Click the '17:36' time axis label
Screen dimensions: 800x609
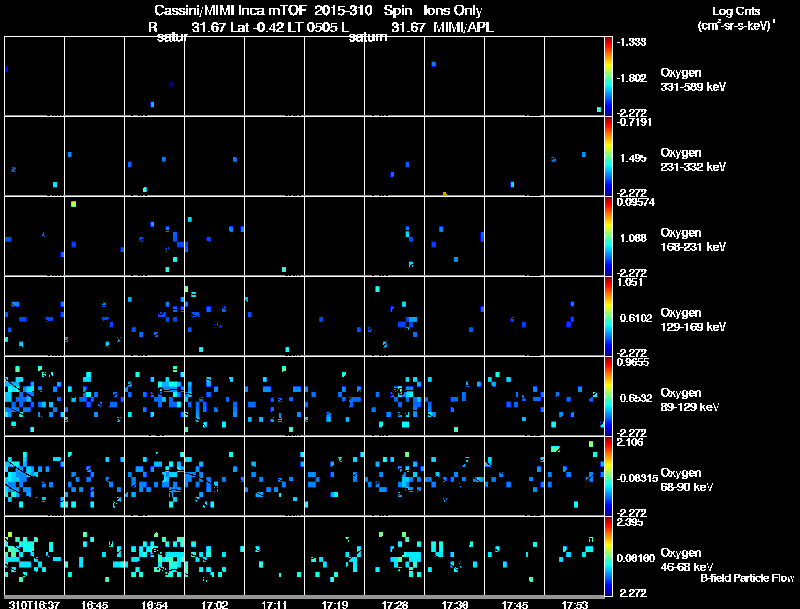pos(455,604)
